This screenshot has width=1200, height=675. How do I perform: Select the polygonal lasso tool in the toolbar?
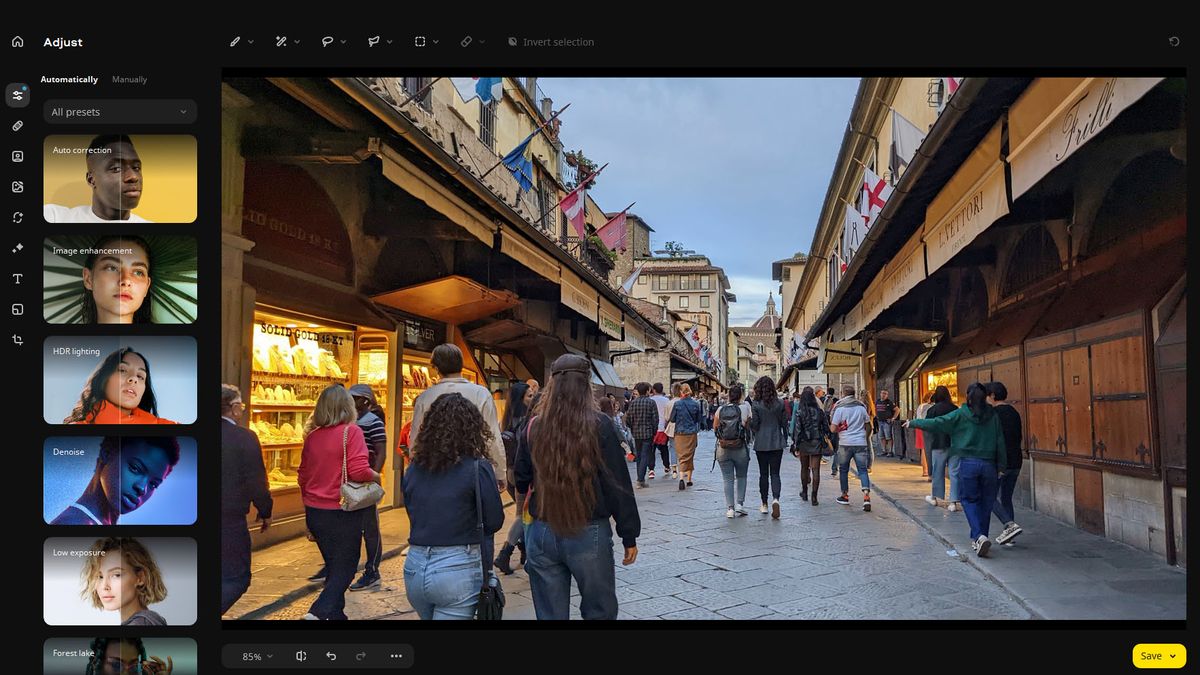point(372,41)
